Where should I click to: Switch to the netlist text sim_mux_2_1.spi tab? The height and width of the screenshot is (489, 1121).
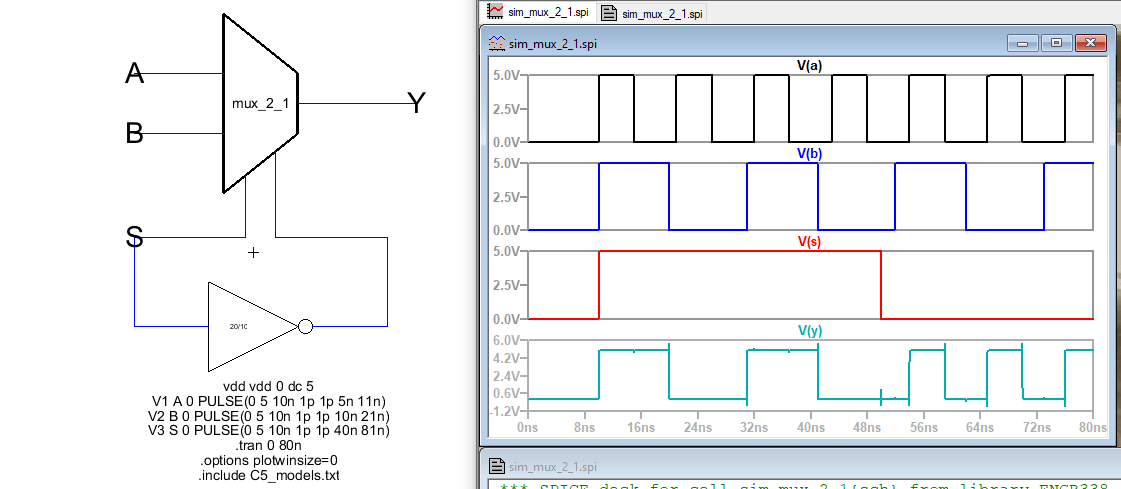pos(651,13)
